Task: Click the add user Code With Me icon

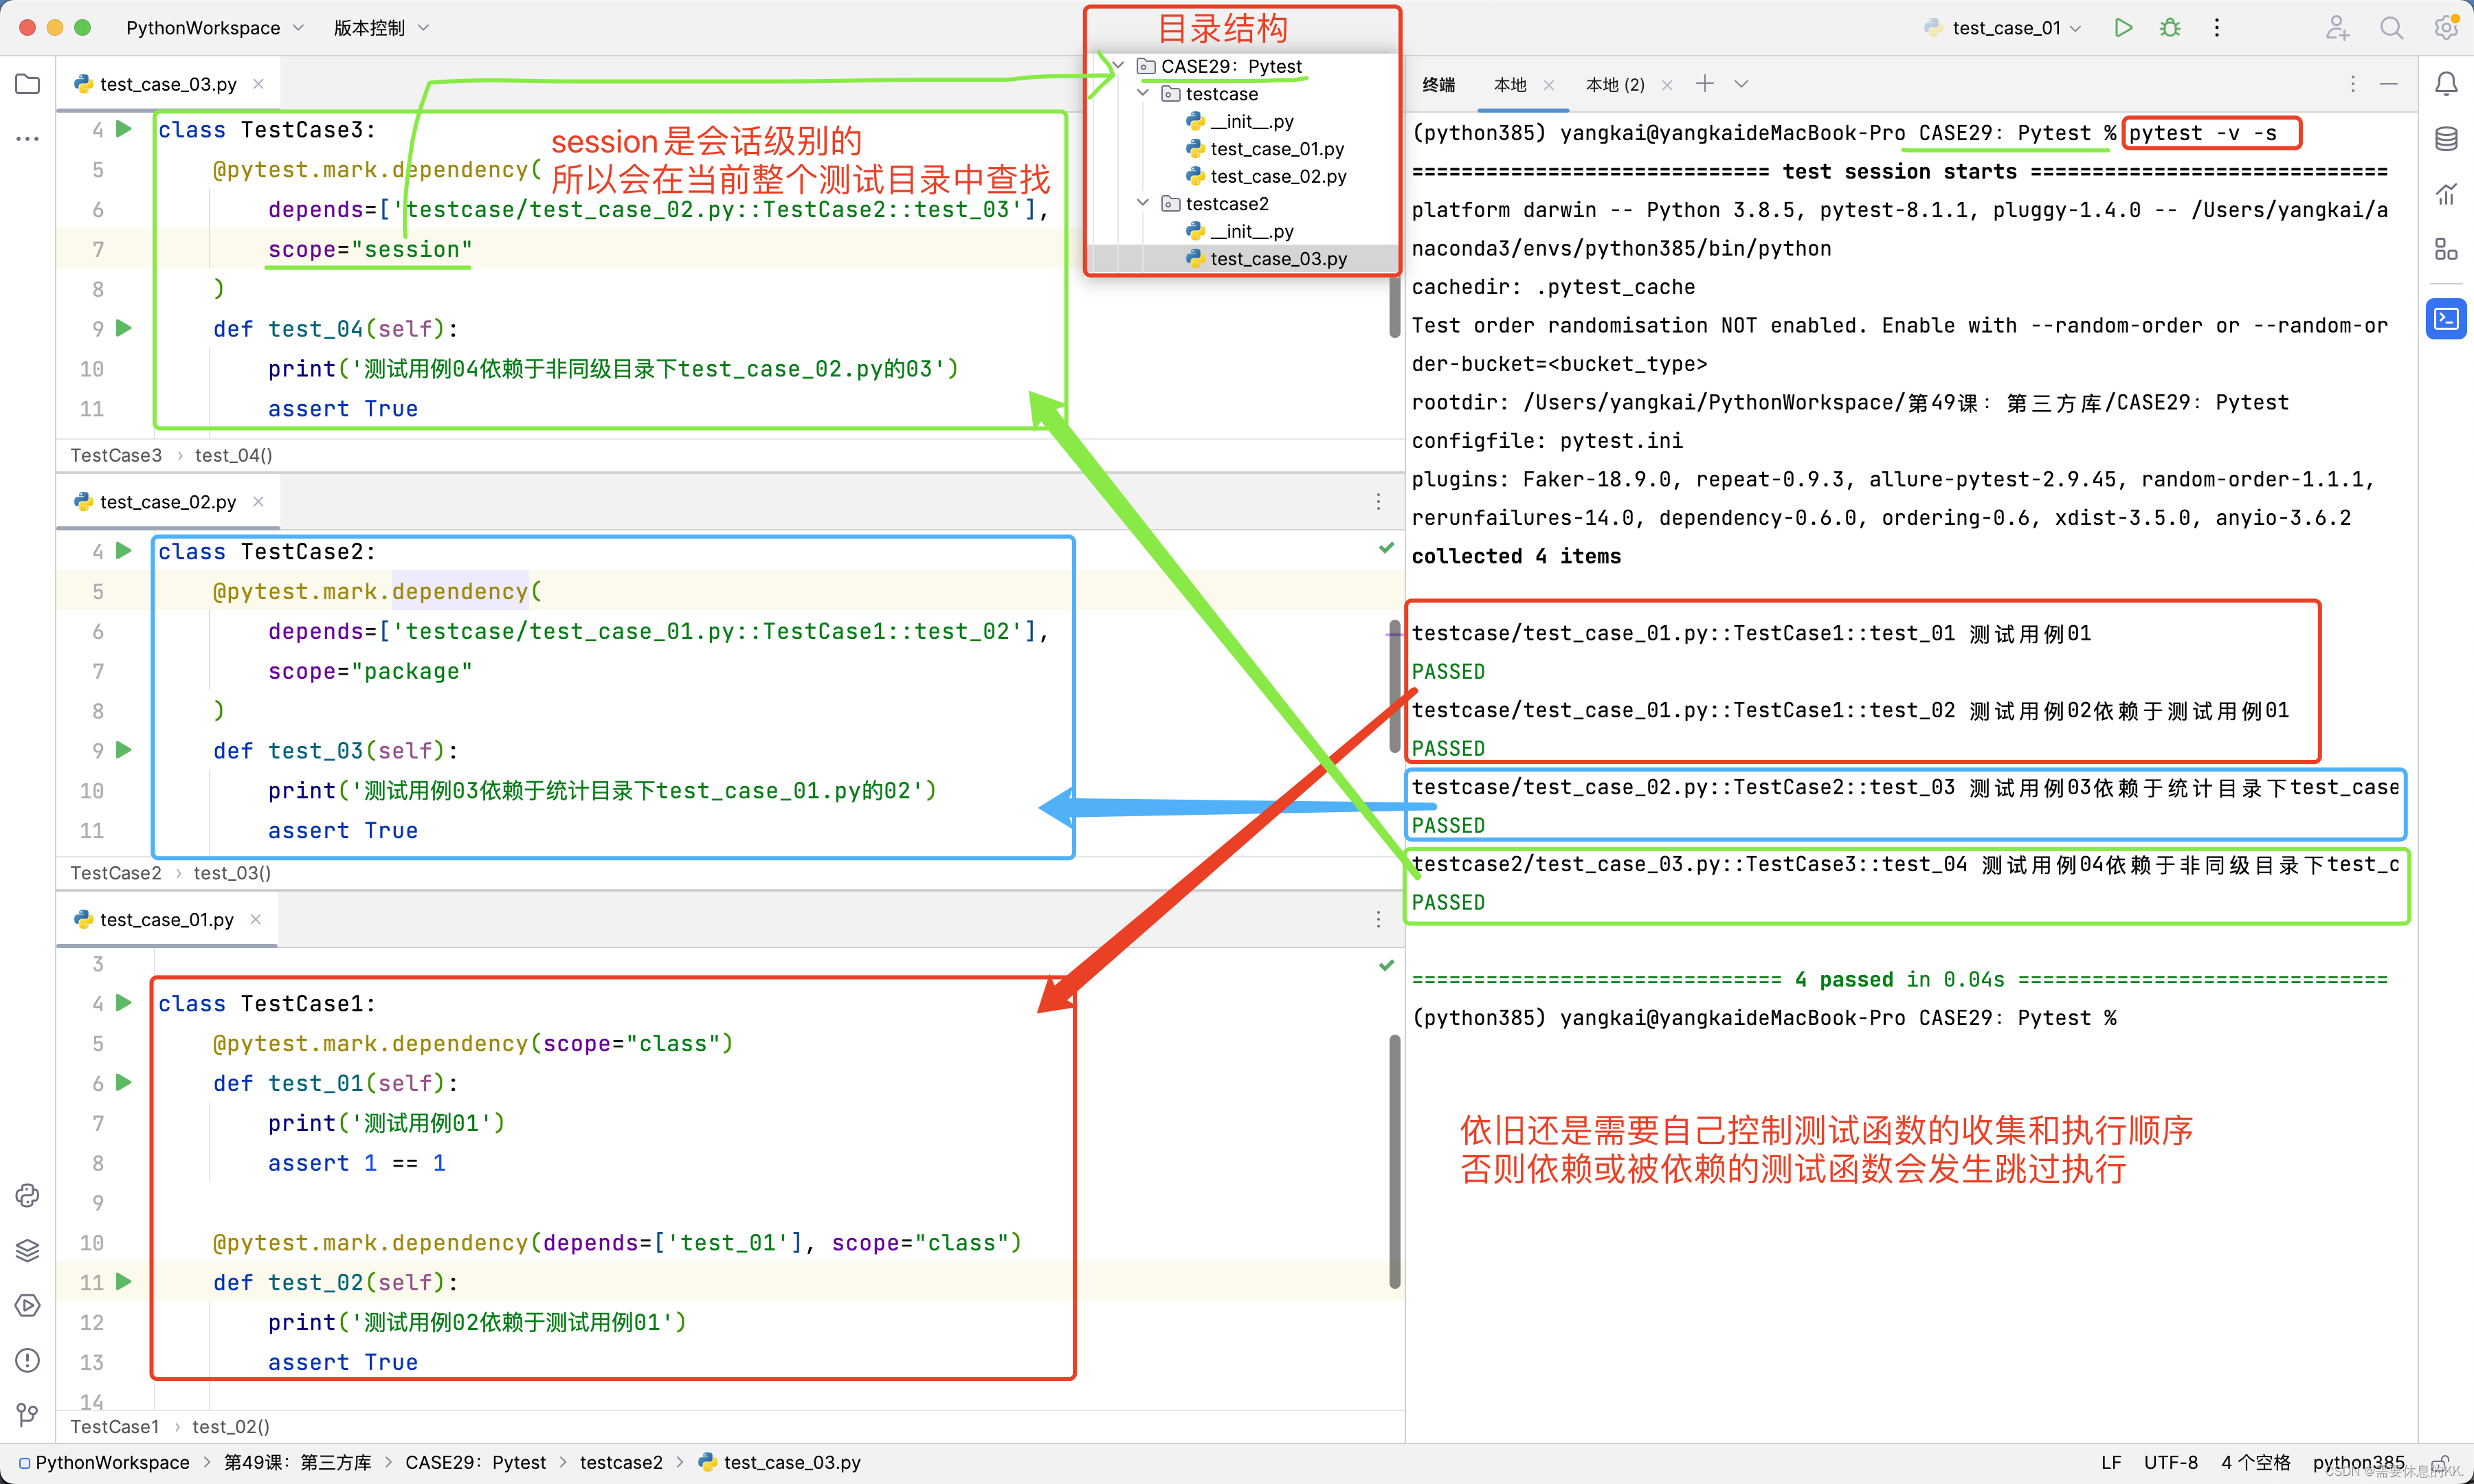Action: 2337,28
